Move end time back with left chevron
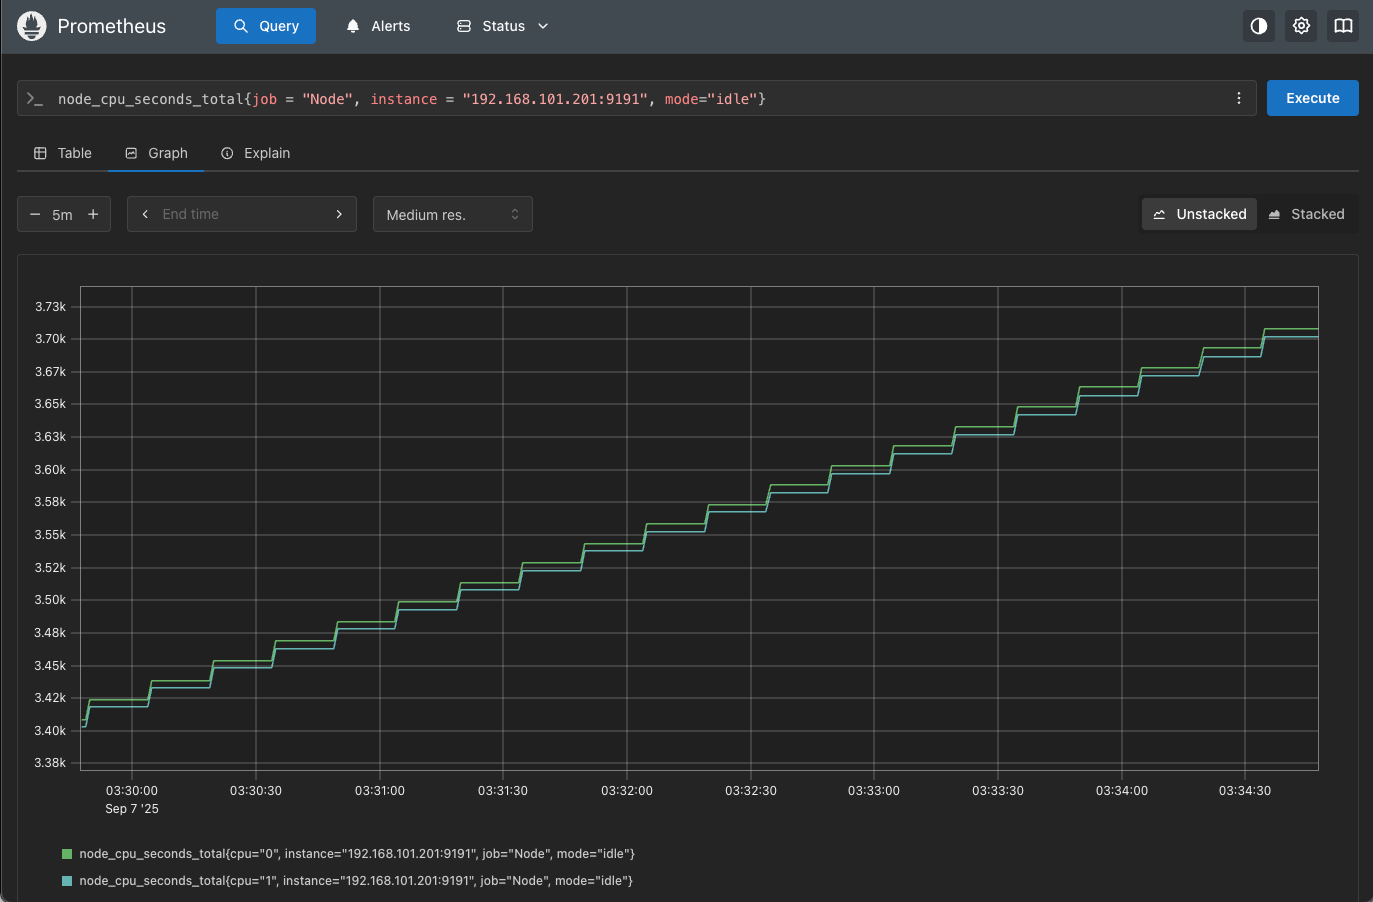The image size is (1373, 902). pos(145,214)
